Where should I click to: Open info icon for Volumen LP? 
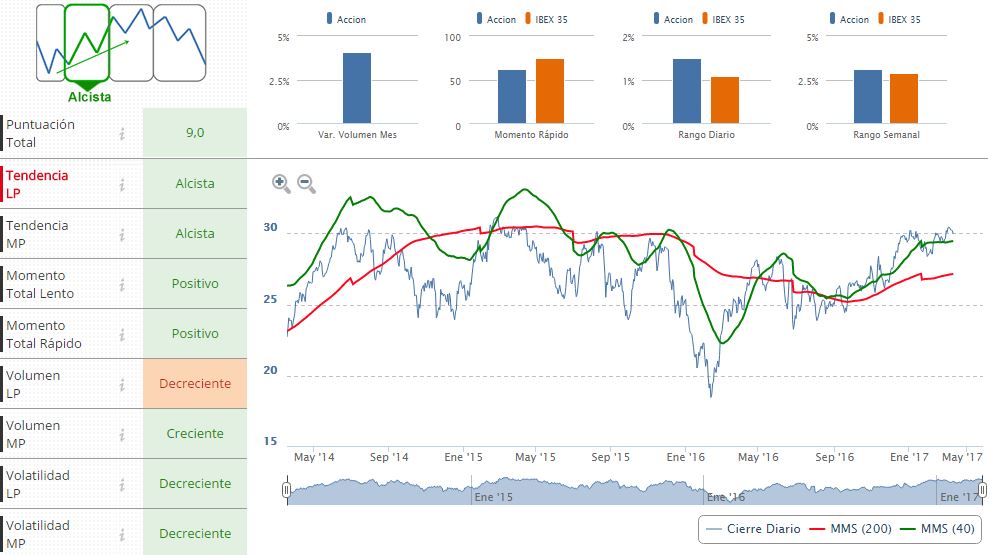pos(122,384)
